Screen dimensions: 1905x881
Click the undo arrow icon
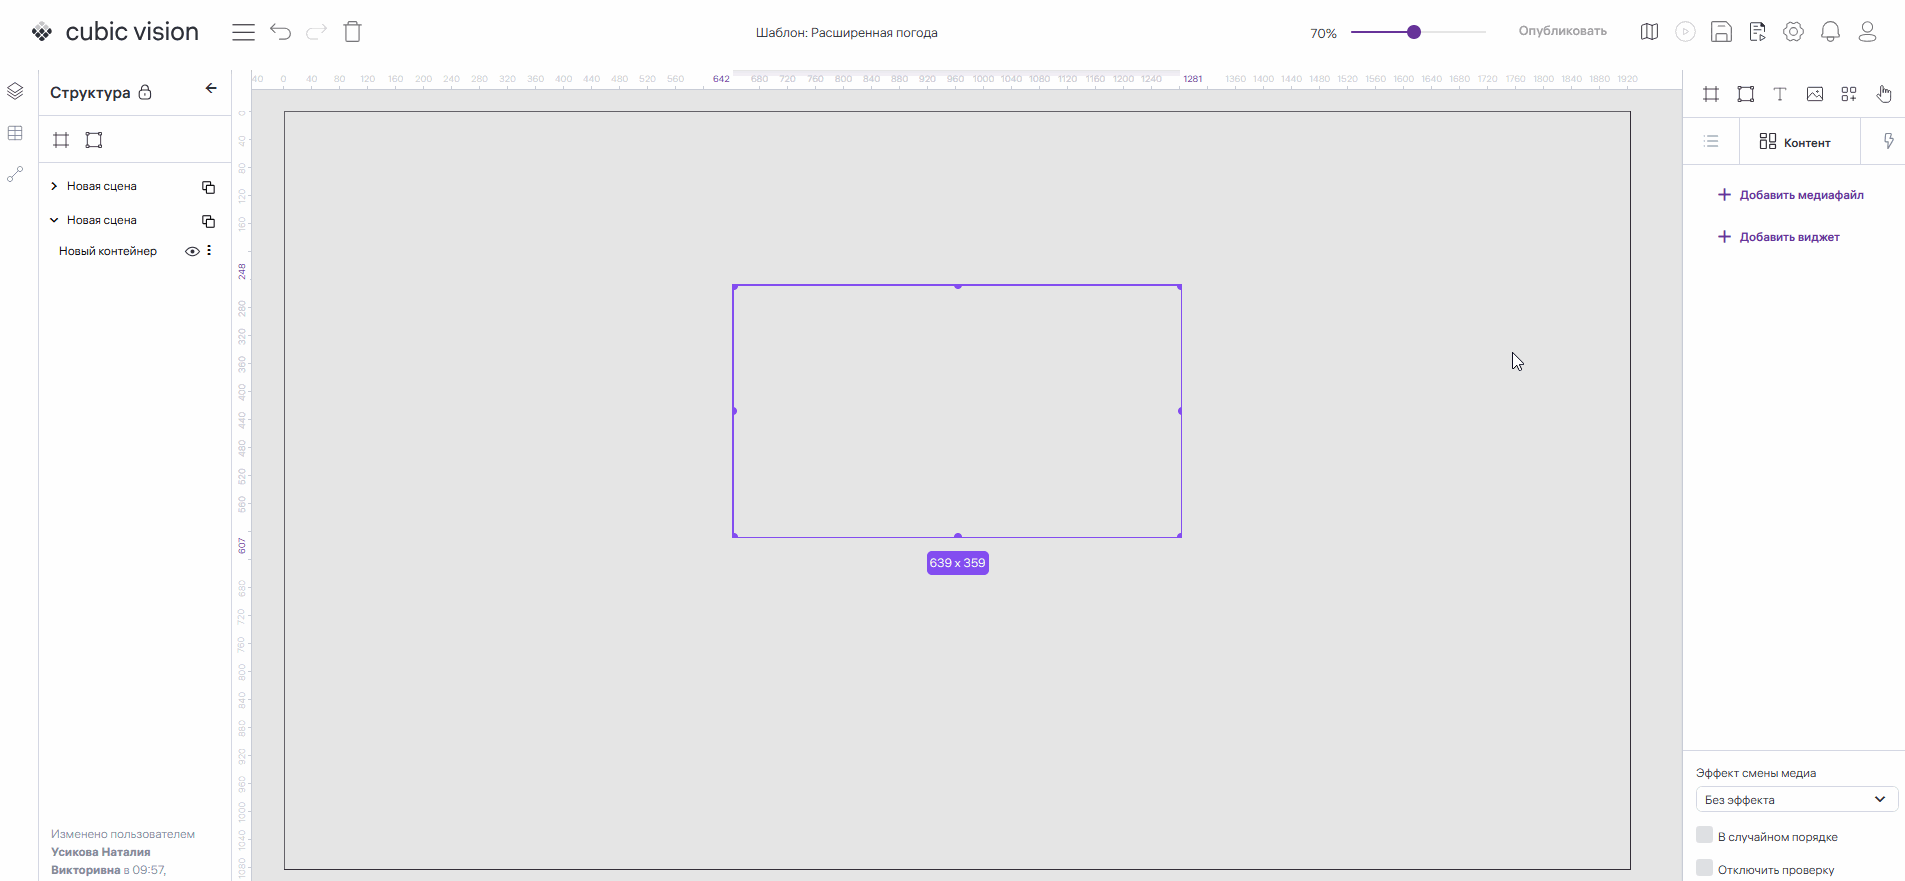(x=281, y=32)
